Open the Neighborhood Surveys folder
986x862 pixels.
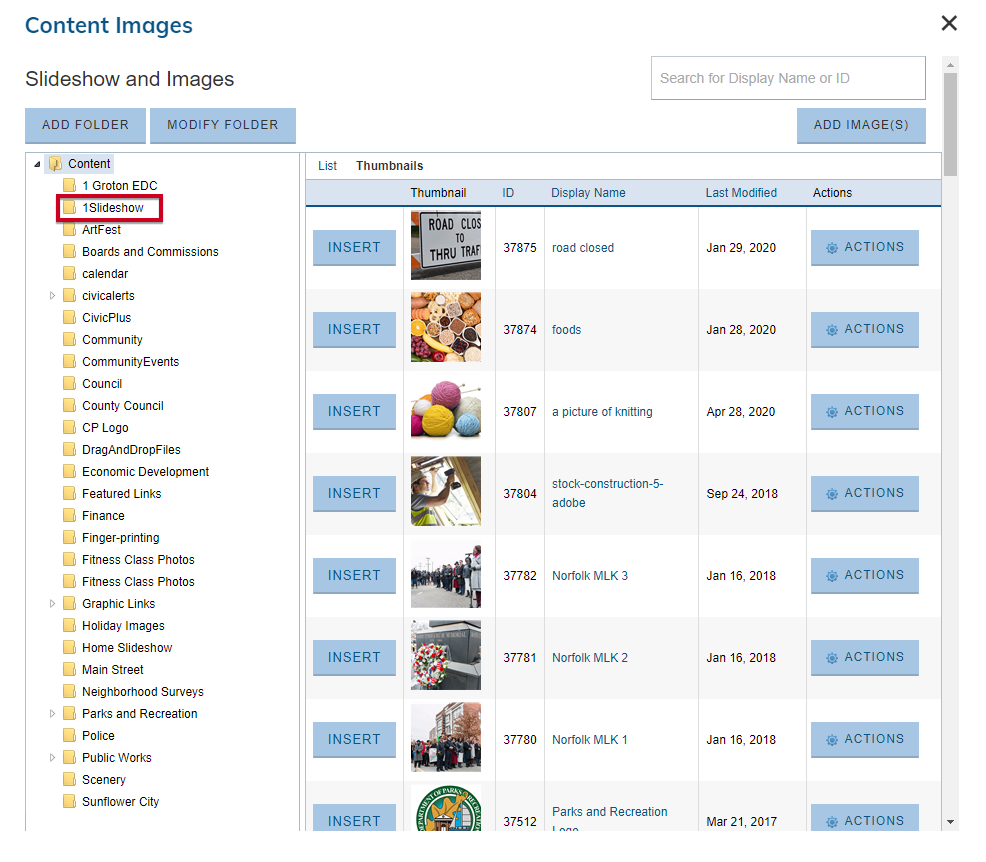[143, 692]
